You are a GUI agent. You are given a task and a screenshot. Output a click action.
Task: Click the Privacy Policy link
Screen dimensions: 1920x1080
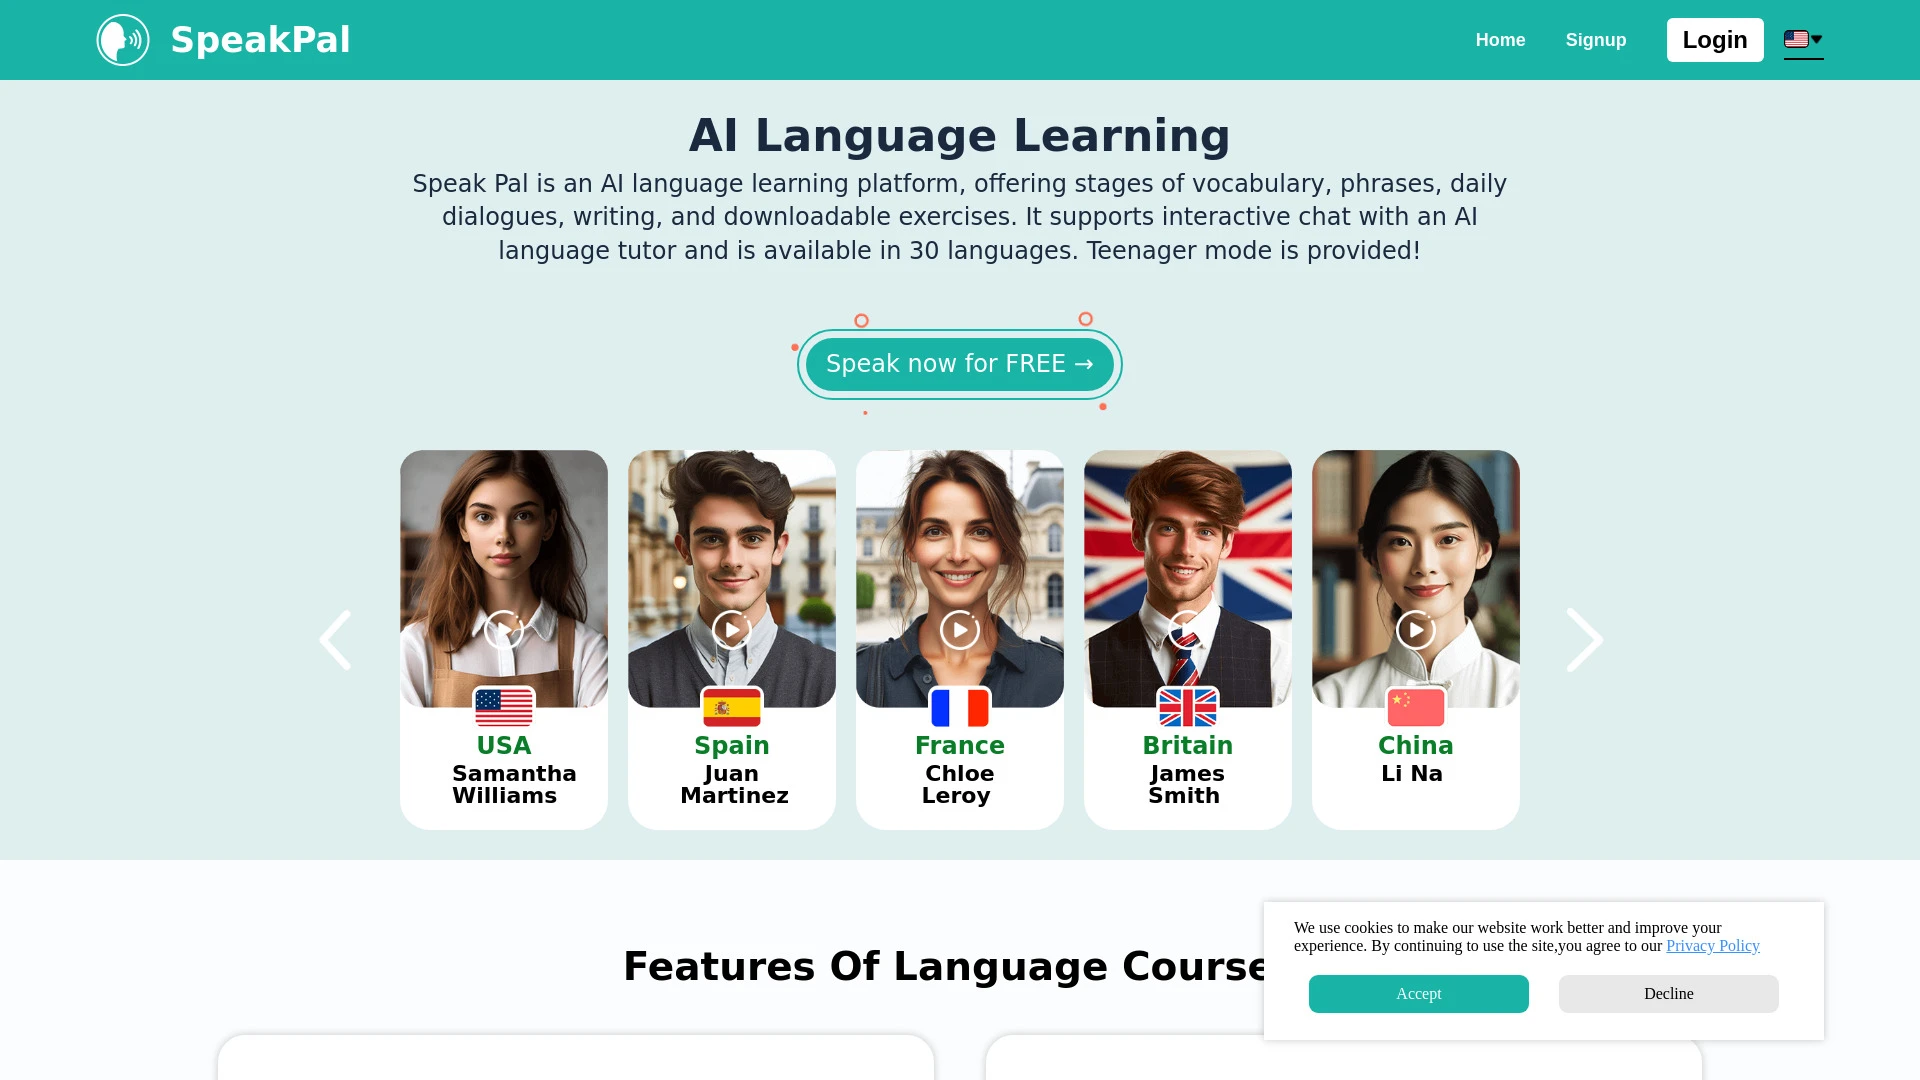pyautogui.click(x=1713, y=945)
